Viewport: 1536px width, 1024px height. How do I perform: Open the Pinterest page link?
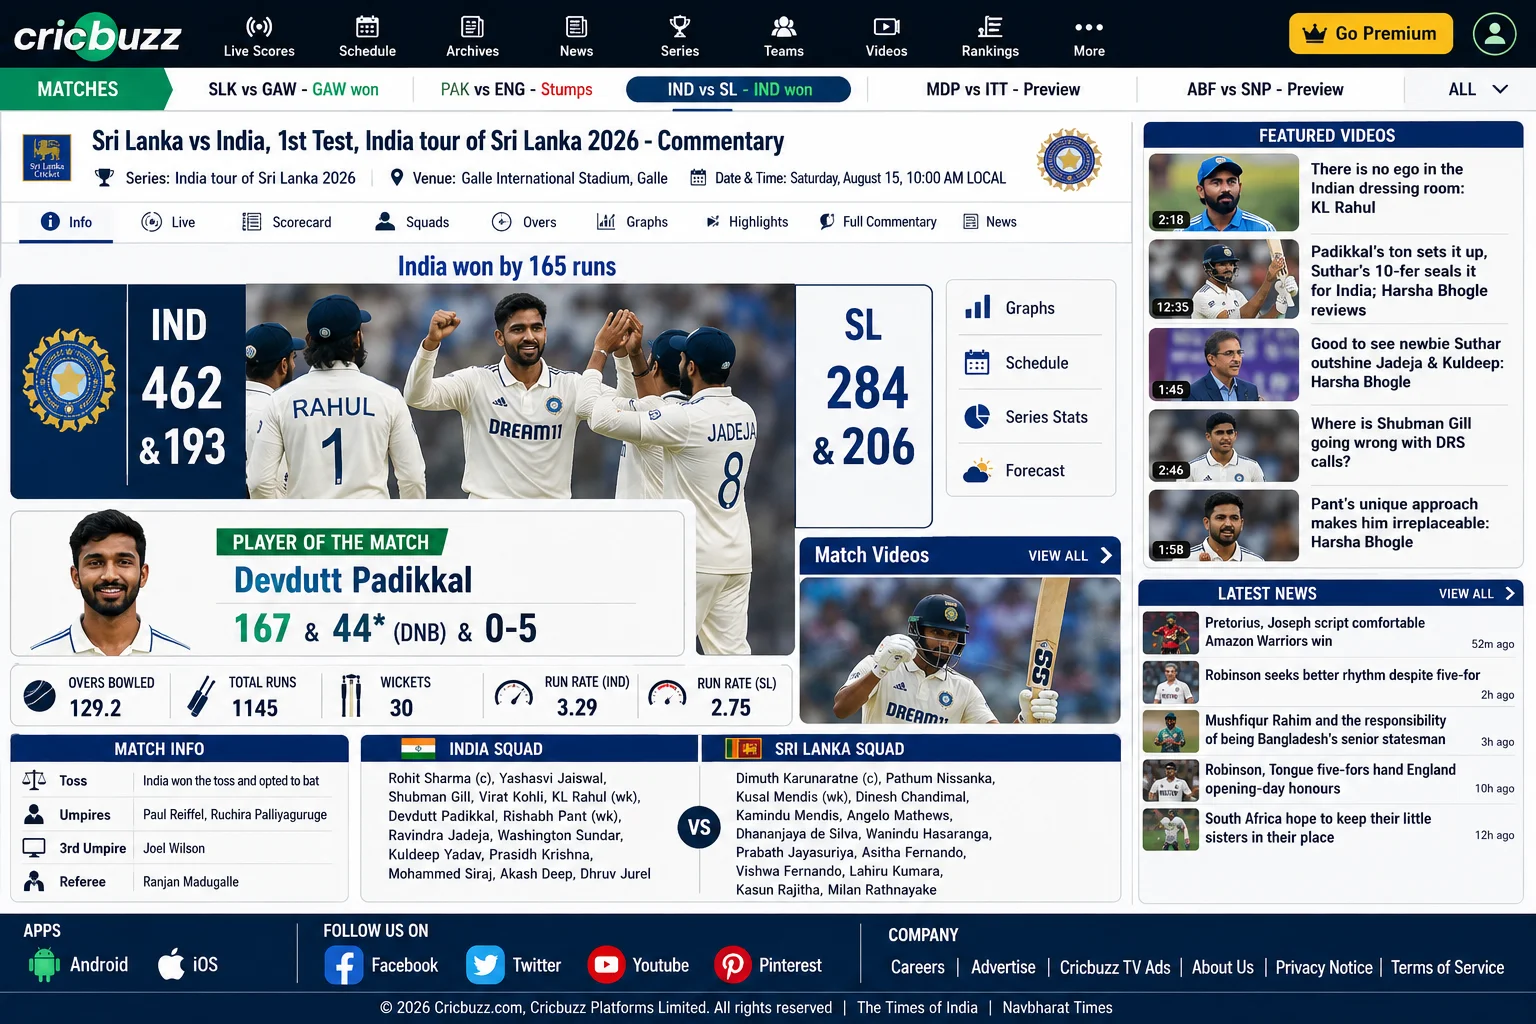[x=768, y=965]
